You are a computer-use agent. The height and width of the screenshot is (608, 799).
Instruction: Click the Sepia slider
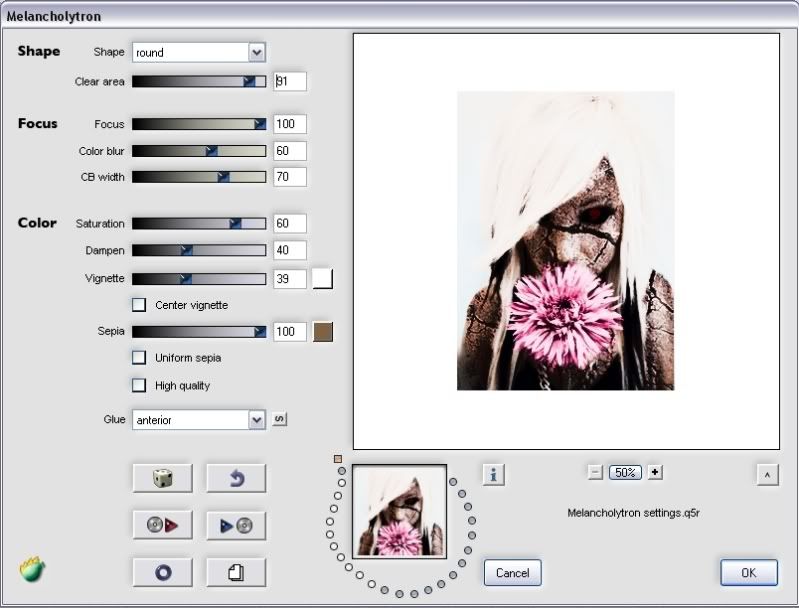coord(199,332)
